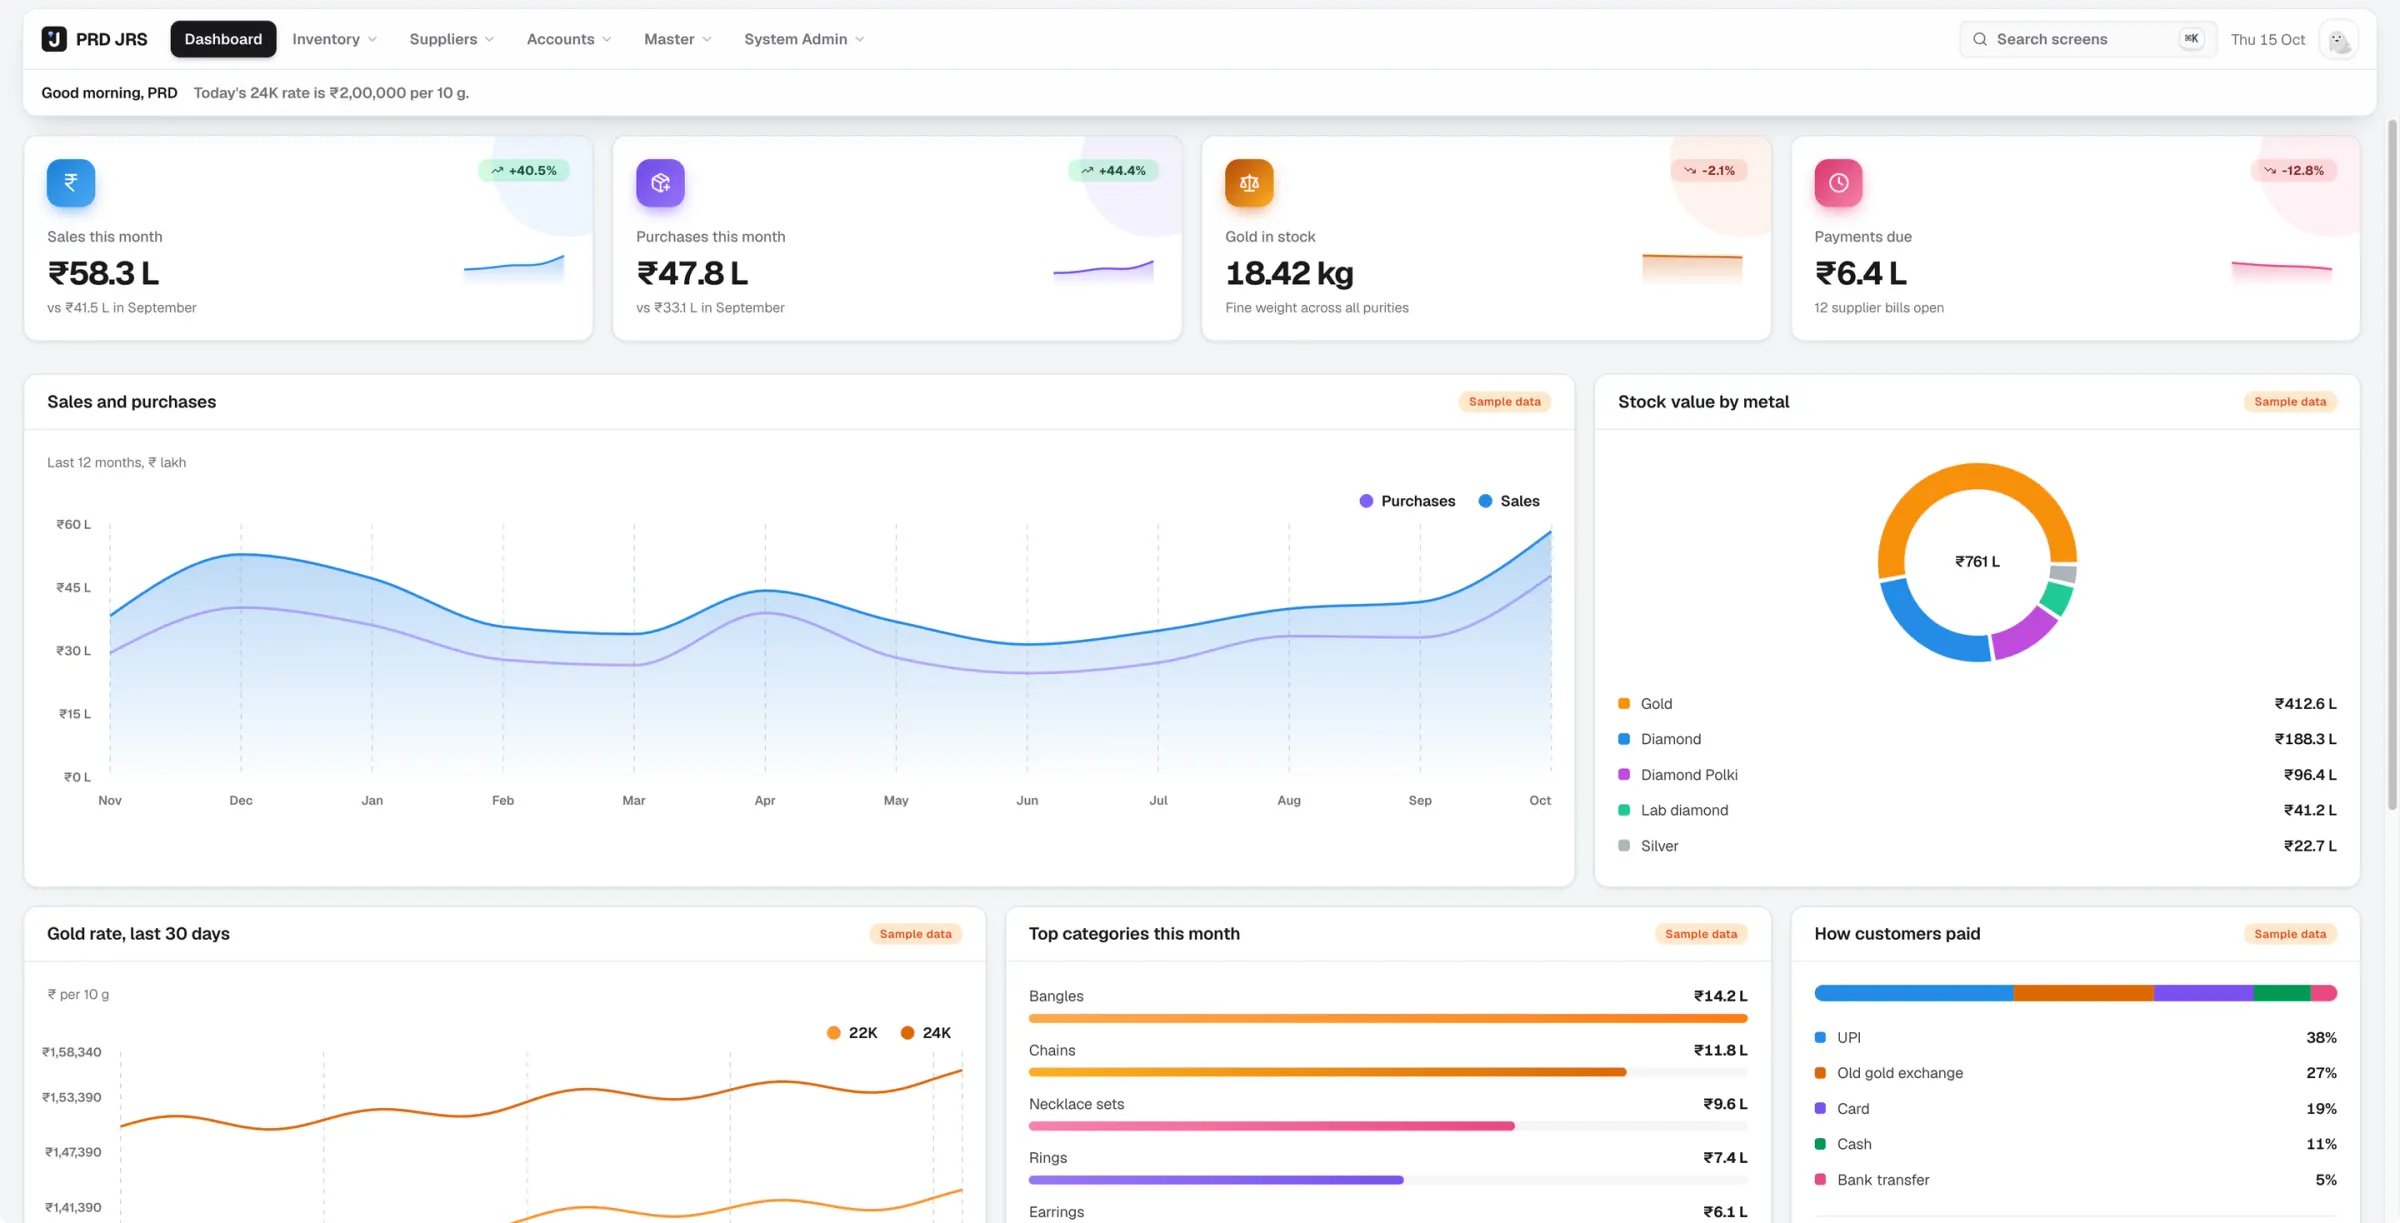Go to the Dashboard tab

[223, 39]
